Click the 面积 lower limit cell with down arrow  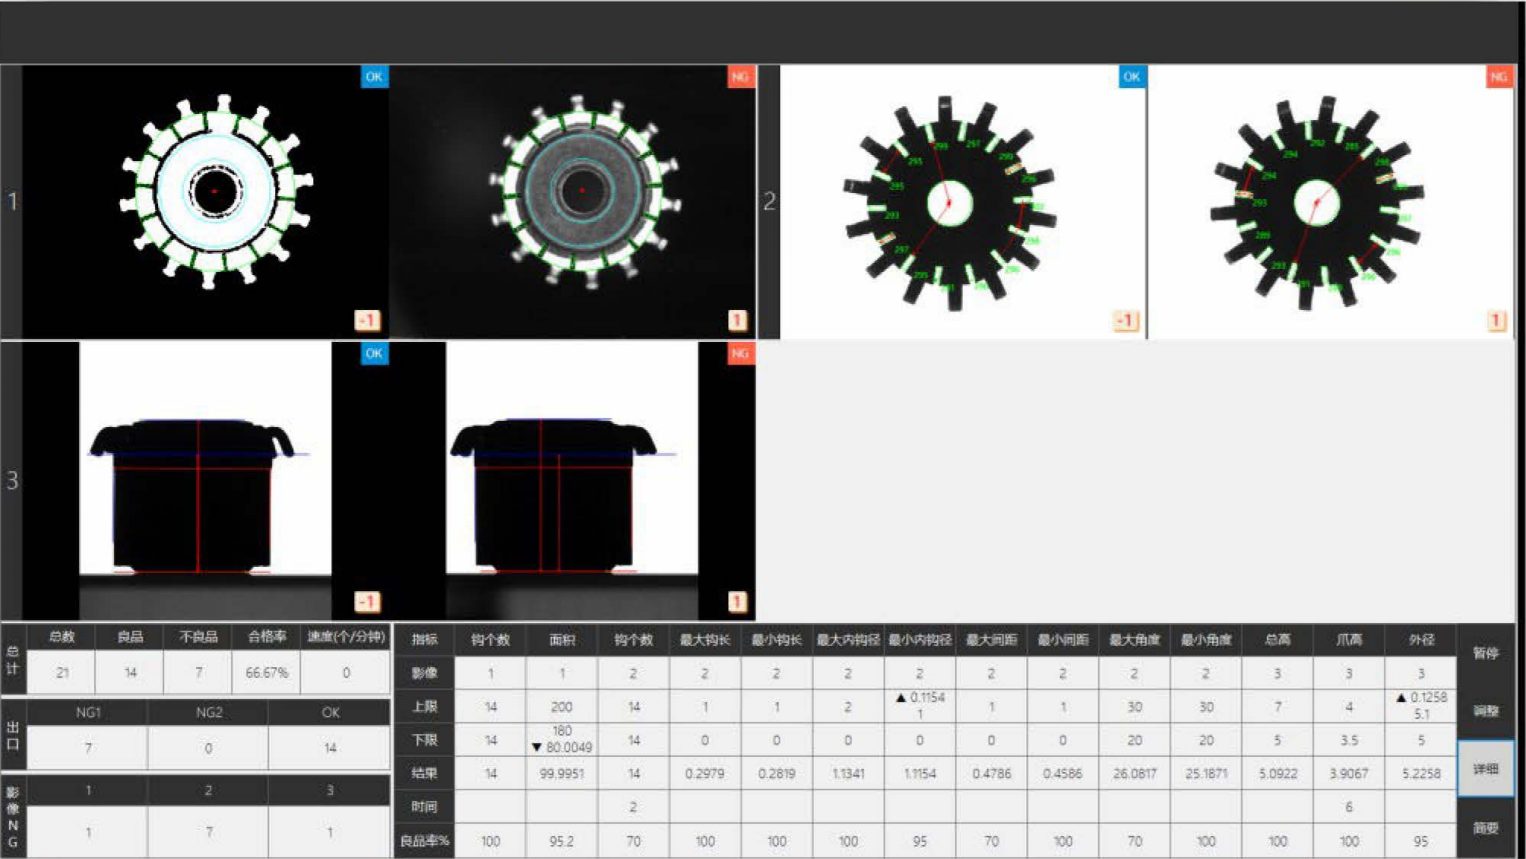coord(561,739)
